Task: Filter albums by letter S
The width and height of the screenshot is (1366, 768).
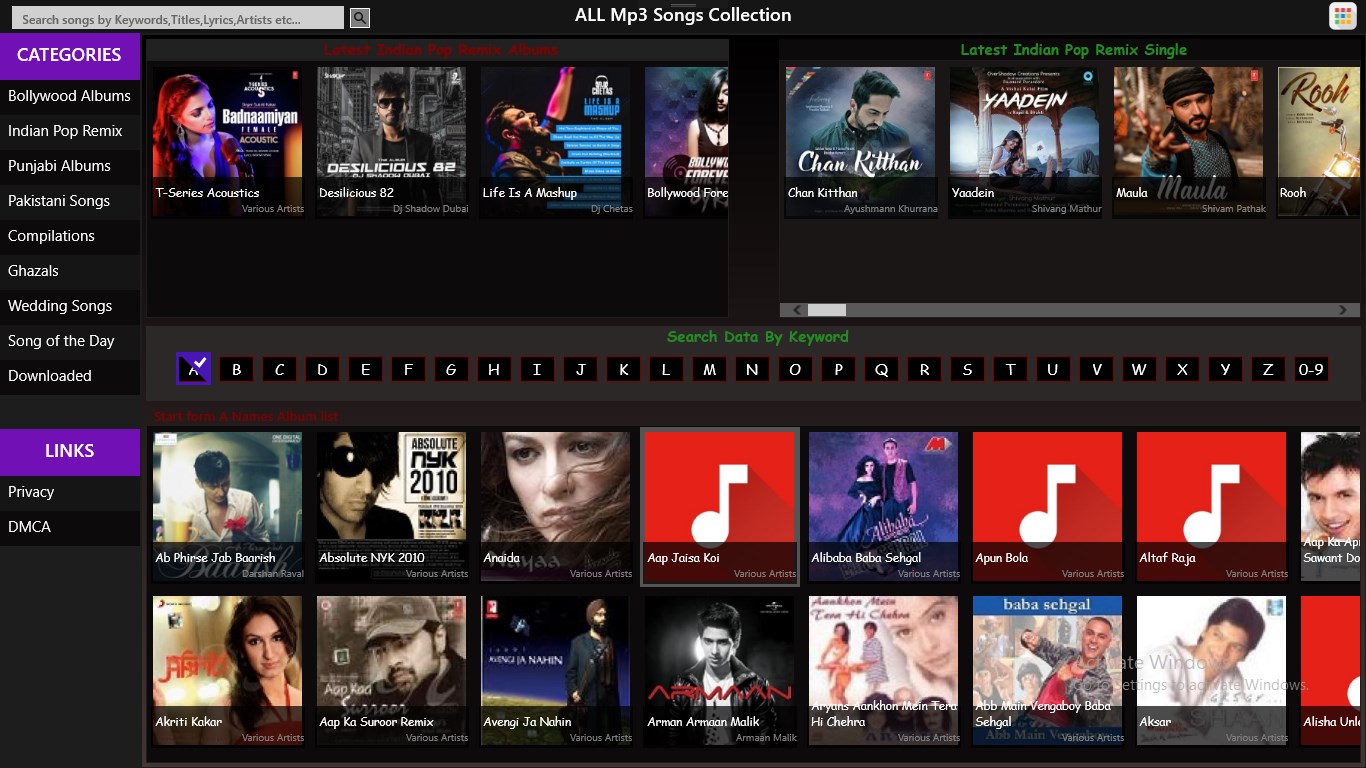Action: tap(967, 370)
